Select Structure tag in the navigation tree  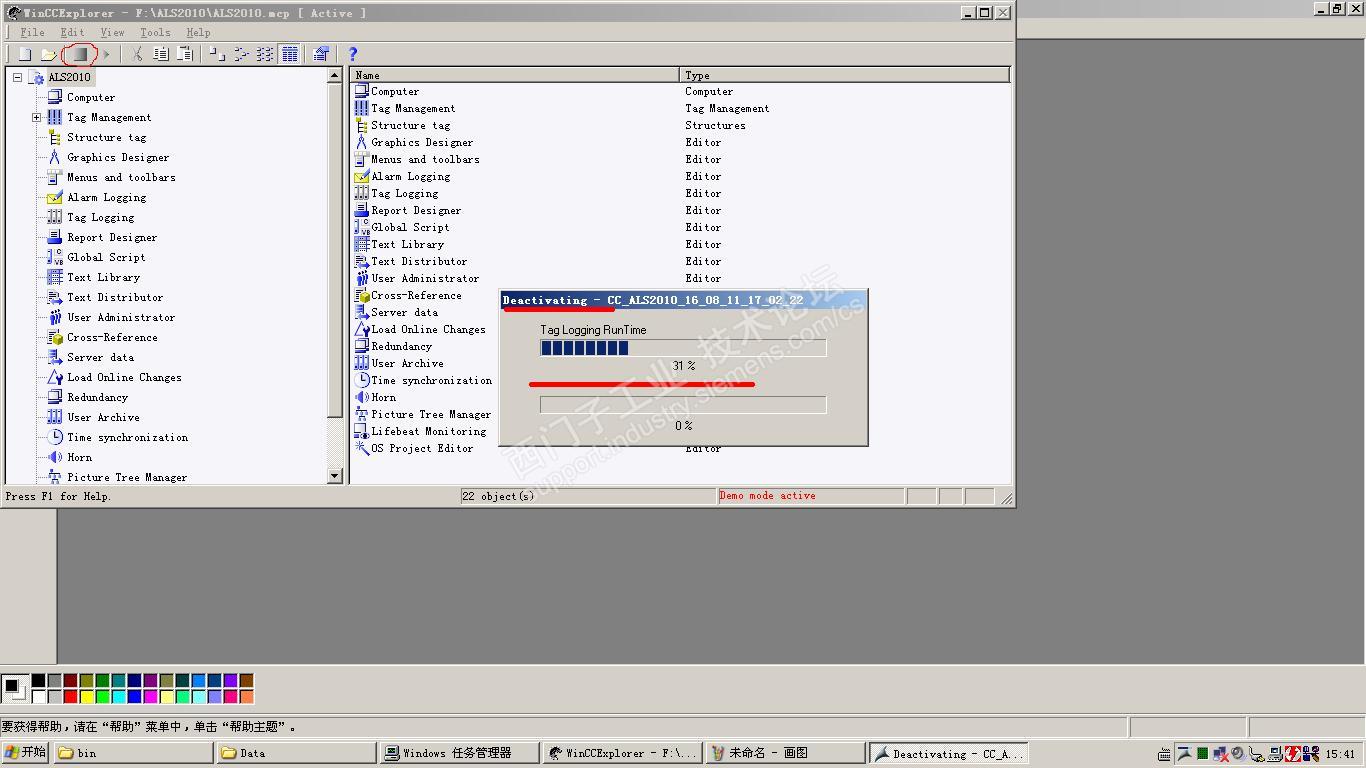(x=107, y=137)
